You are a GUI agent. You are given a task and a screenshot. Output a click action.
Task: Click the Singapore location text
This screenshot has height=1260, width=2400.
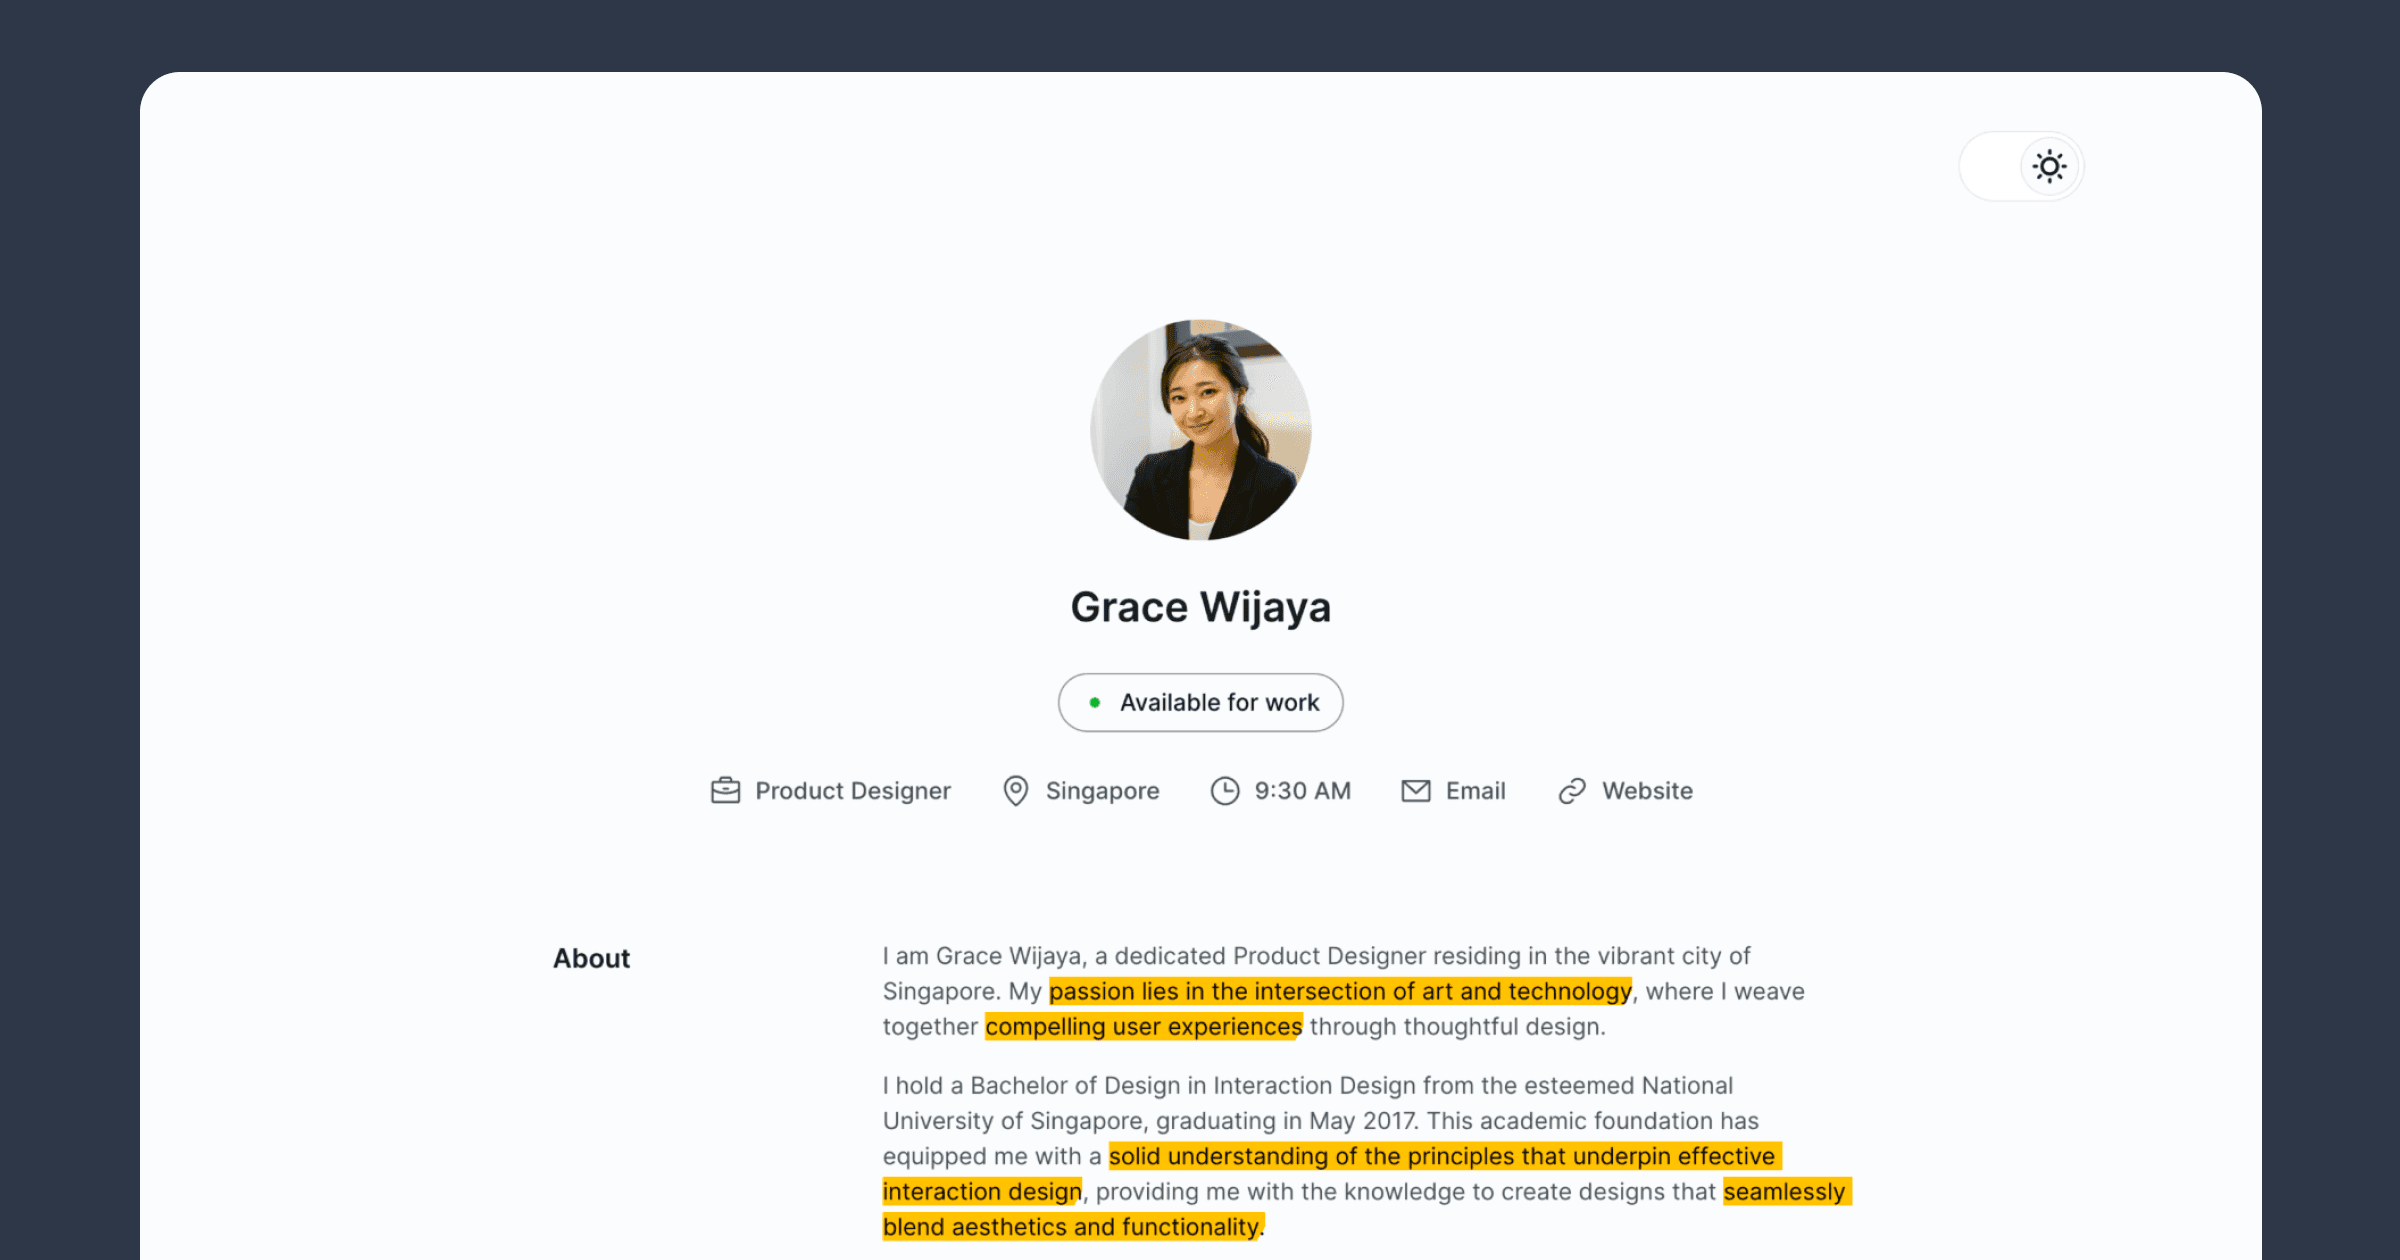click(x=1103, y=791)
